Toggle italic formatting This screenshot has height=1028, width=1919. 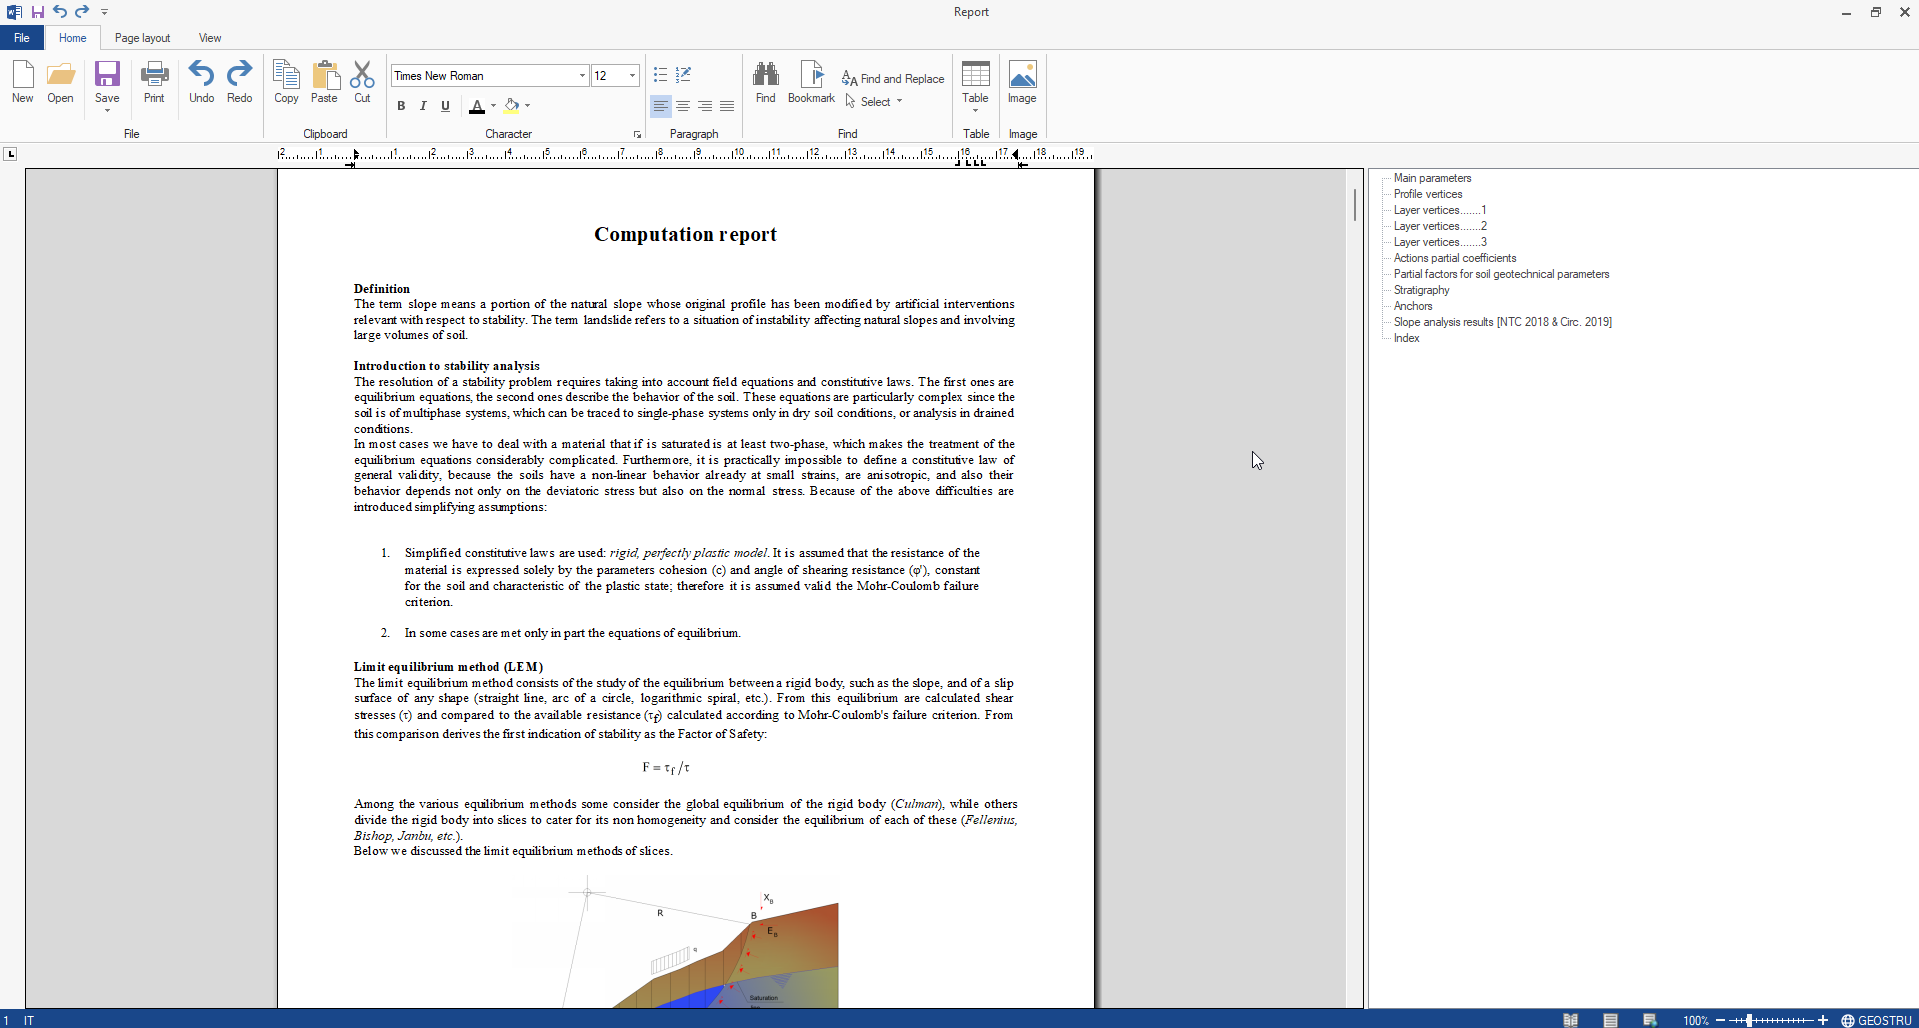click(x=423, y=106)
